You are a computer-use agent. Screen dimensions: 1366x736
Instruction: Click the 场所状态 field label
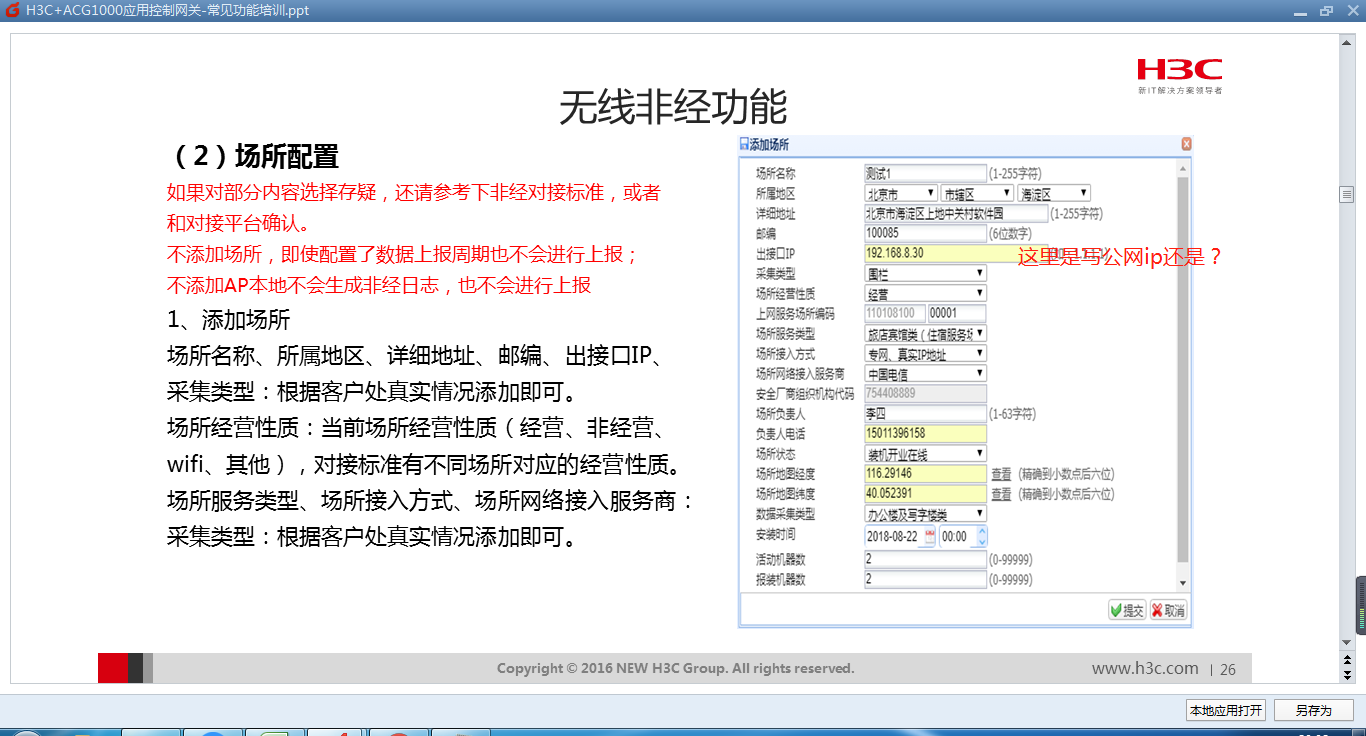775,454
